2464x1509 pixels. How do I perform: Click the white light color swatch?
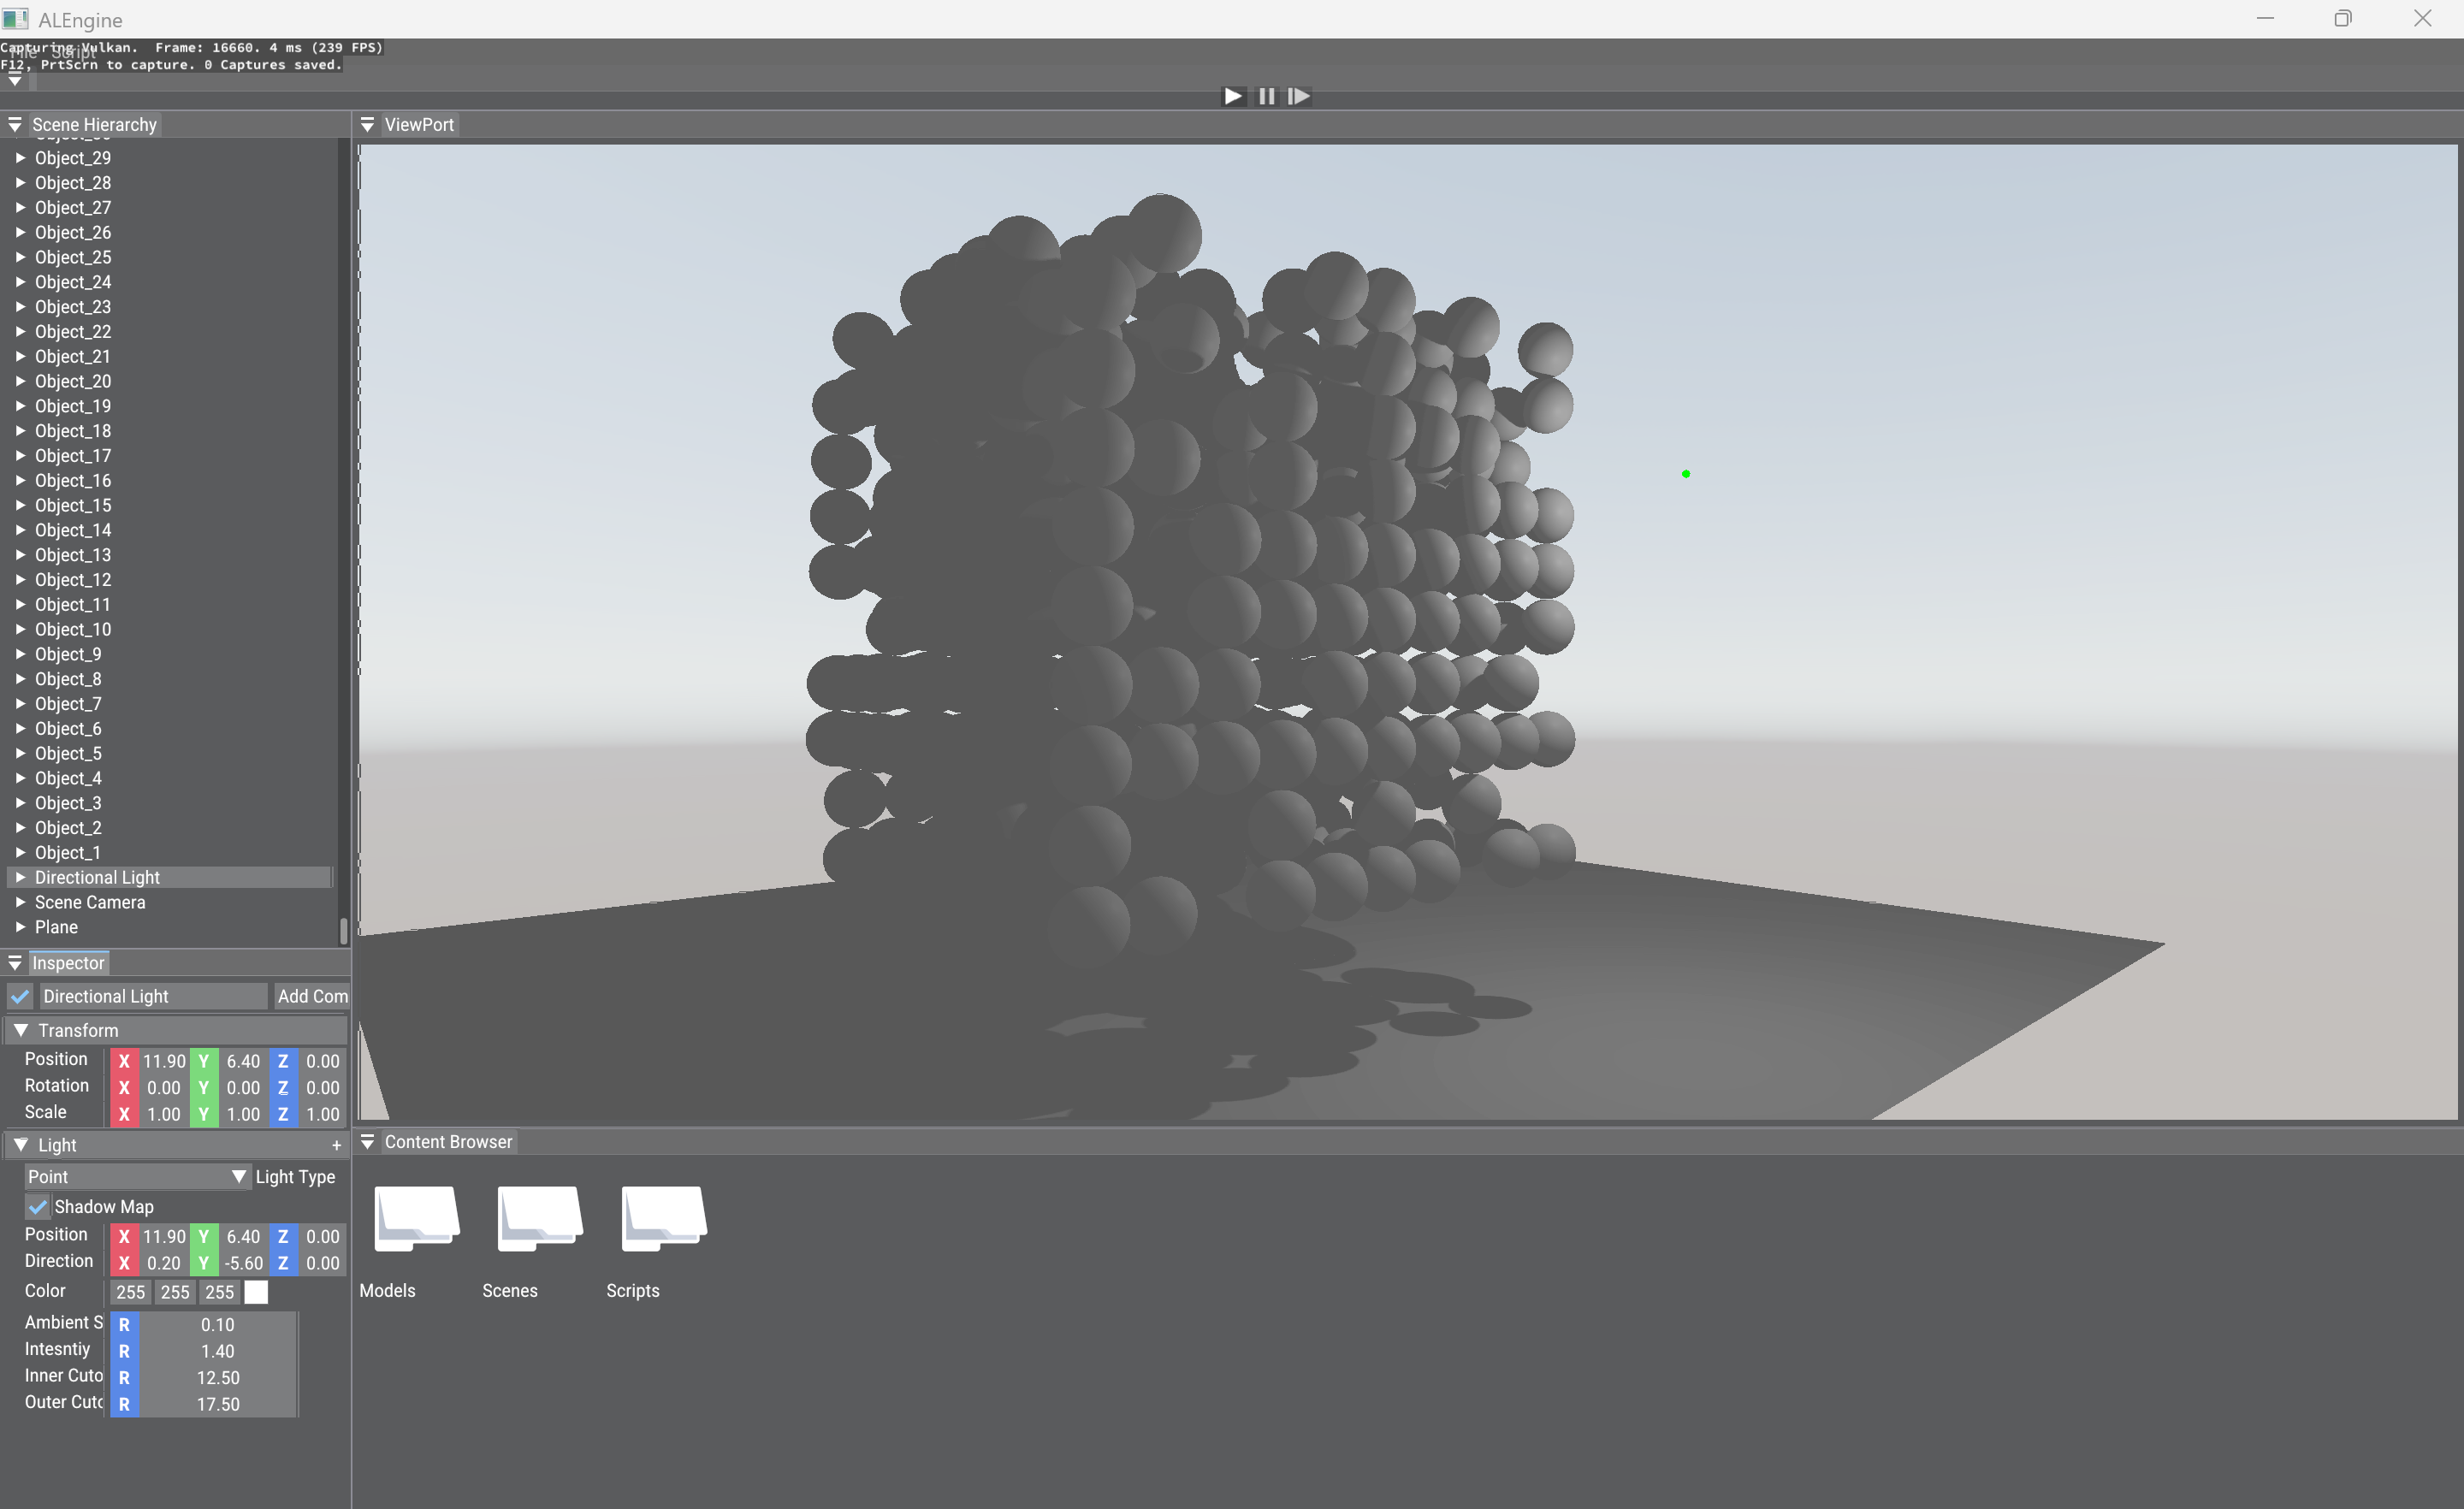pos(256,1292)
